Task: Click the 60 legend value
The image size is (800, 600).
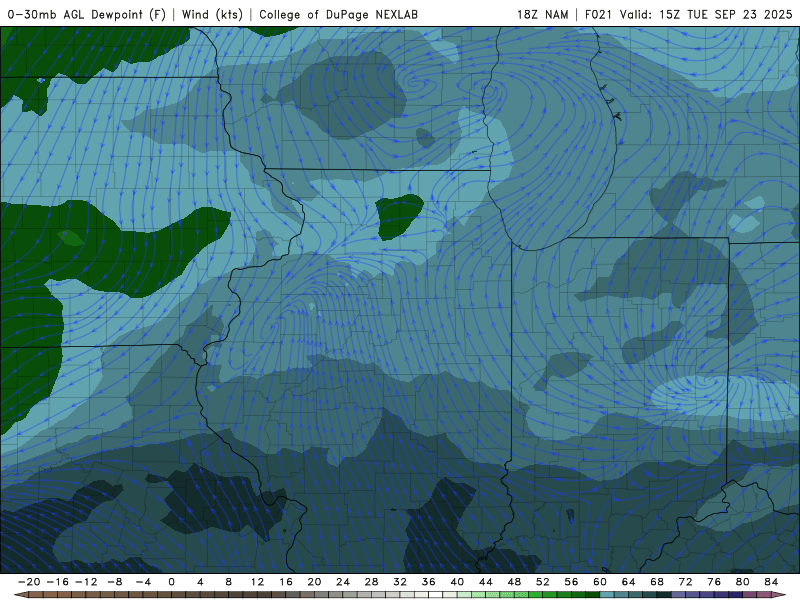Action: pyautogui.click(x=600, y=582)
